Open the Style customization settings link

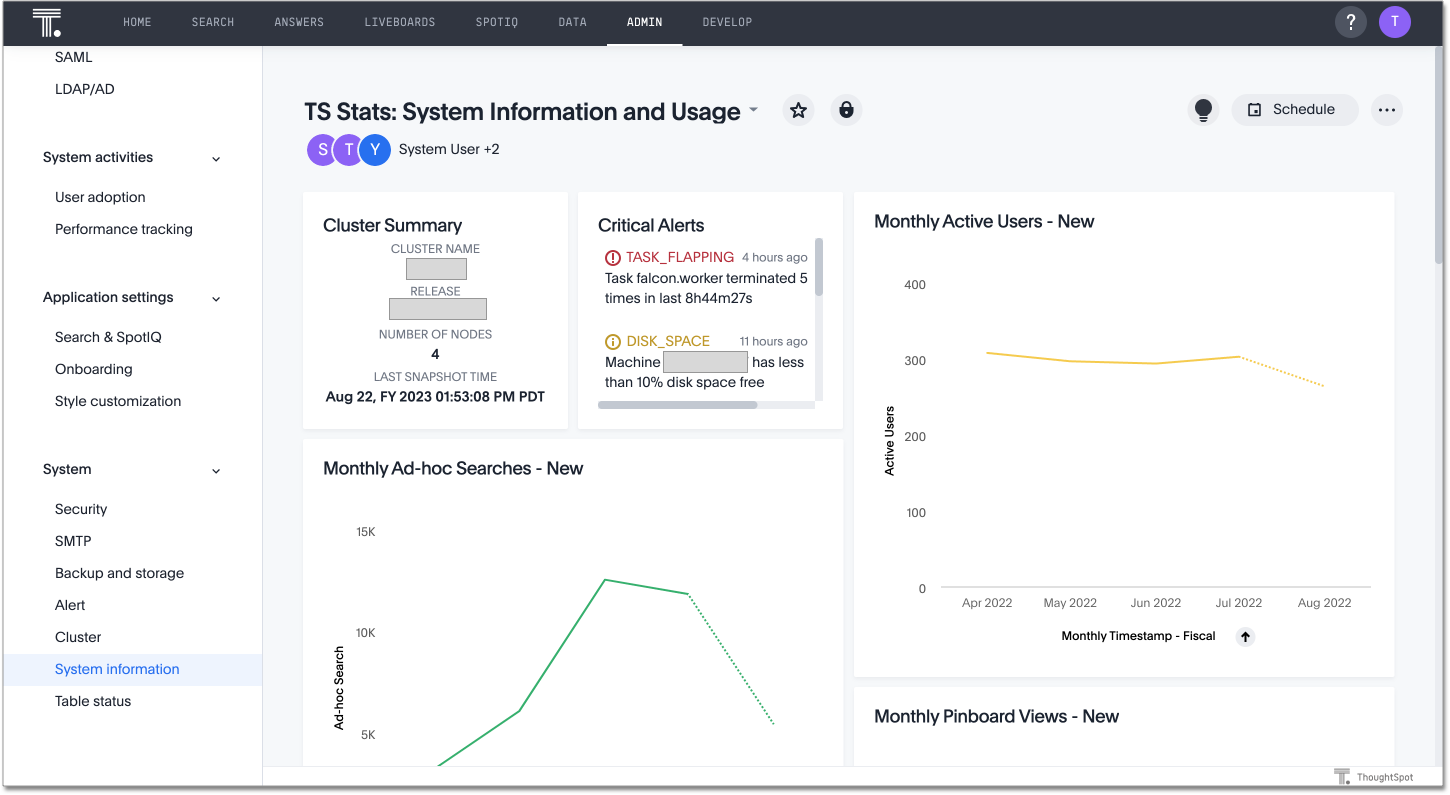pos(117,400)
